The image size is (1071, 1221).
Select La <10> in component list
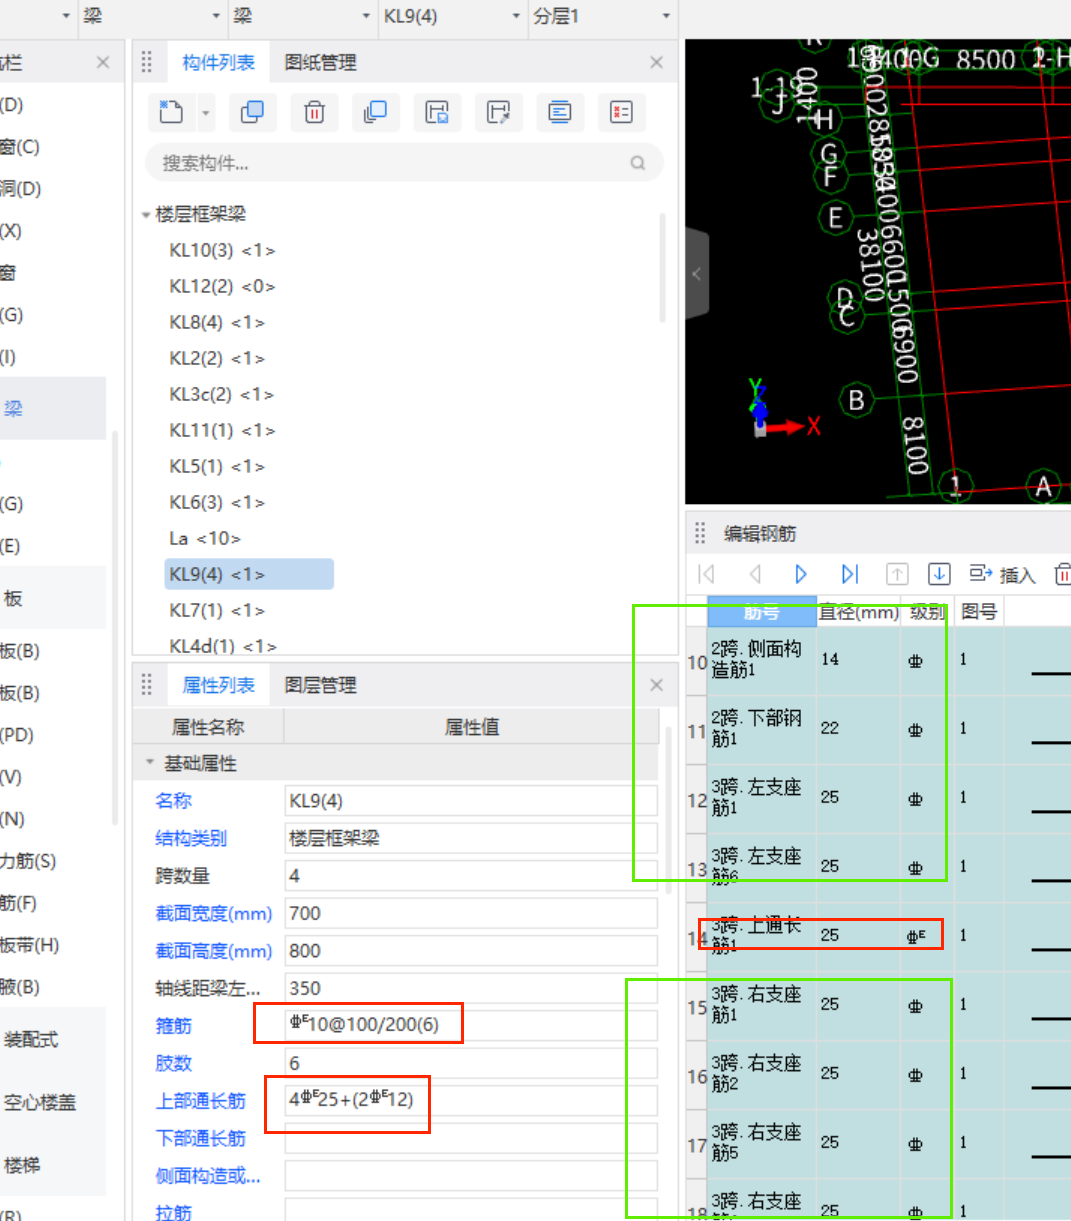tap(205, 538)
